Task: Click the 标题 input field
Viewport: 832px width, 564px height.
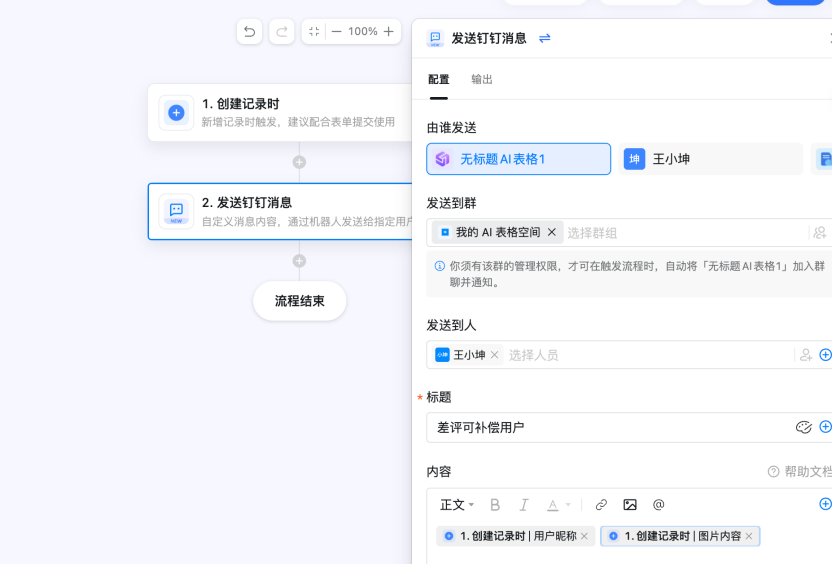Action: click(x=610, y=428)
